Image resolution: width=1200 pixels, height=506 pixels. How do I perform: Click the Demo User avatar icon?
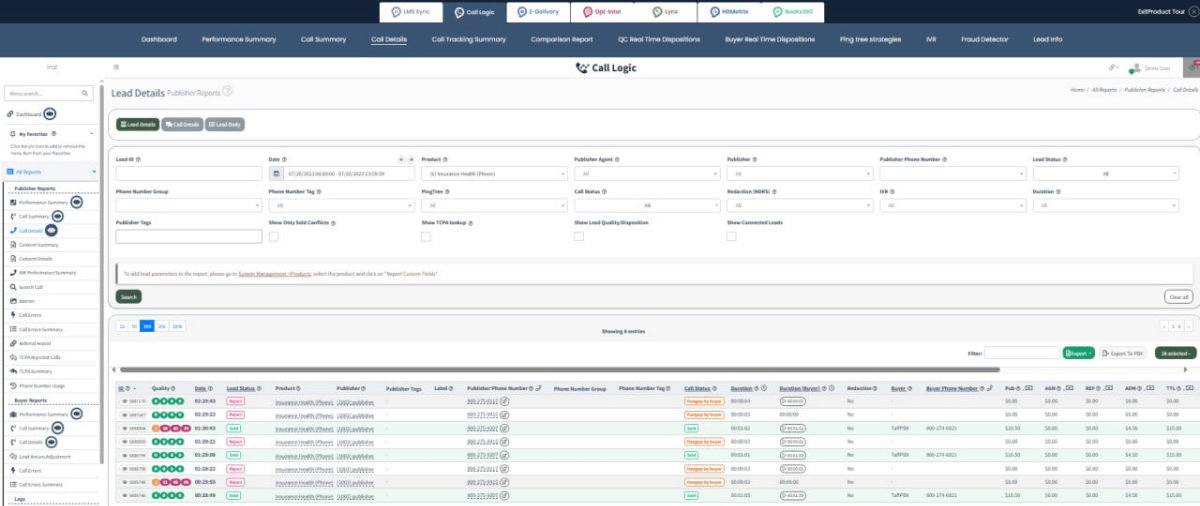click(1135, 69)
